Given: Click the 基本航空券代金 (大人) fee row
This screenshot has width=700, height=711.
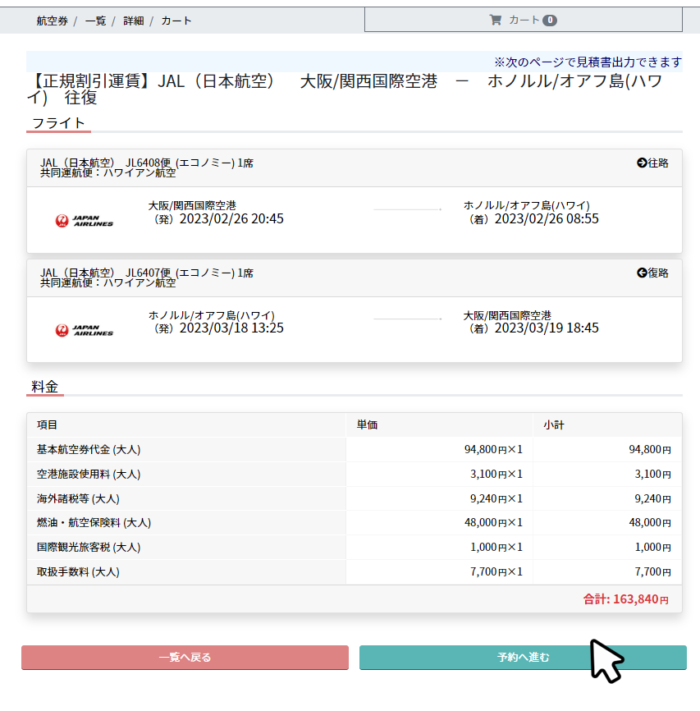Looking at the screenshot, I should coord(88,450).
